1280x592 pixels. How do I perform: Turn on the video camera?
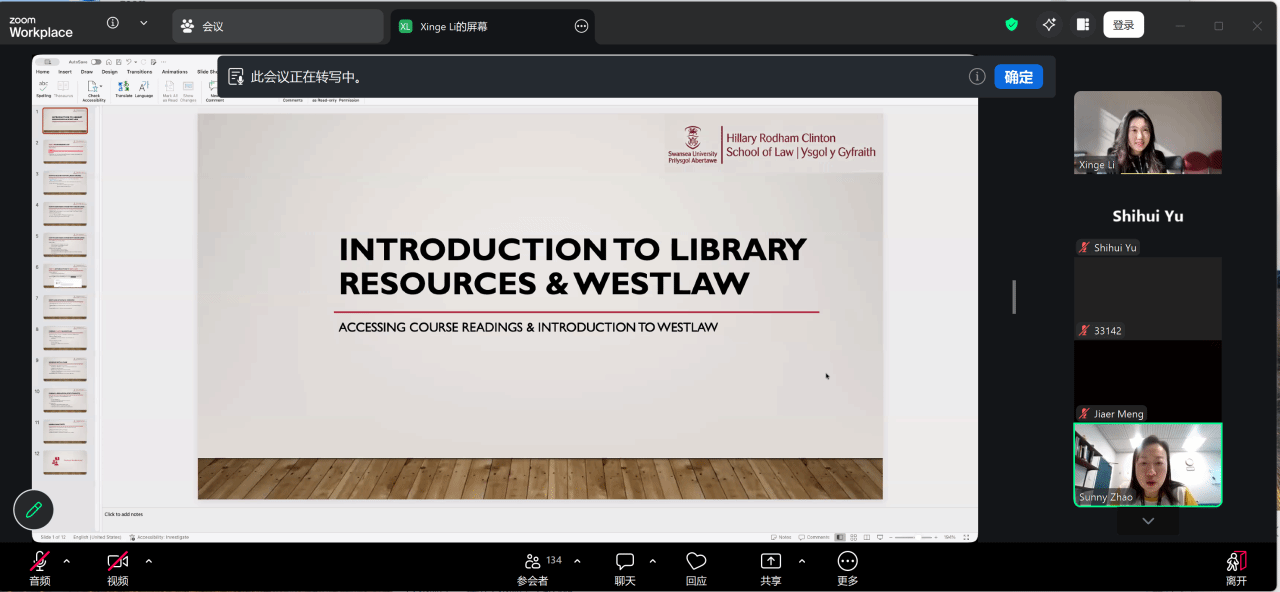118,562
